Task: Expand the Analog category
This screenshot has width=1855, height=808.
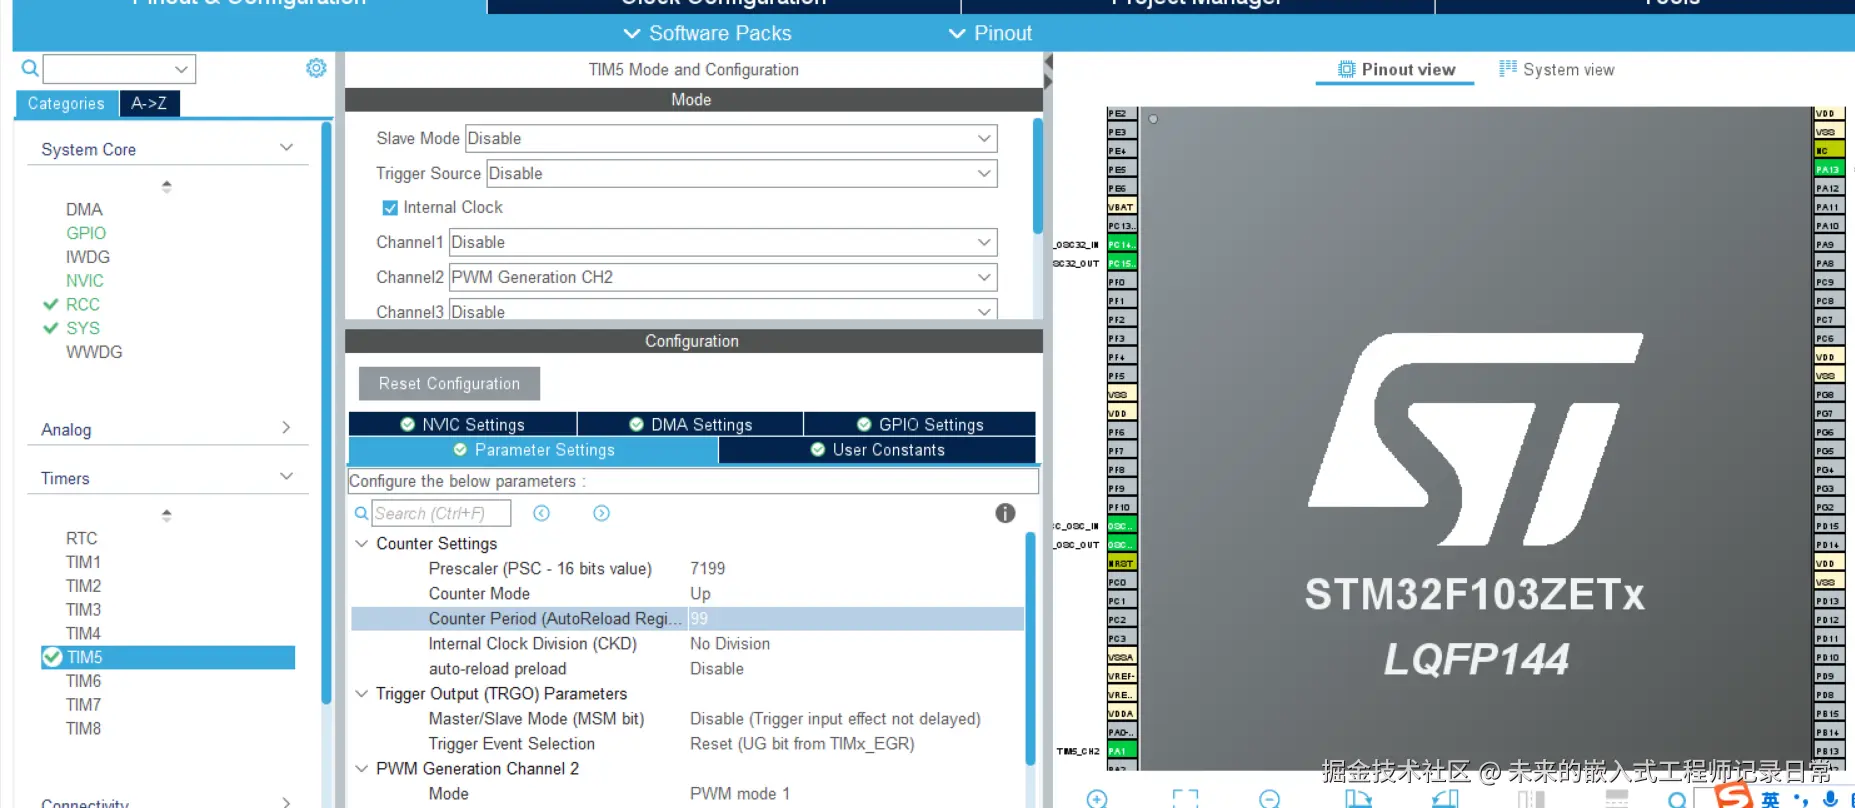Action: click(x=286, y=428)
